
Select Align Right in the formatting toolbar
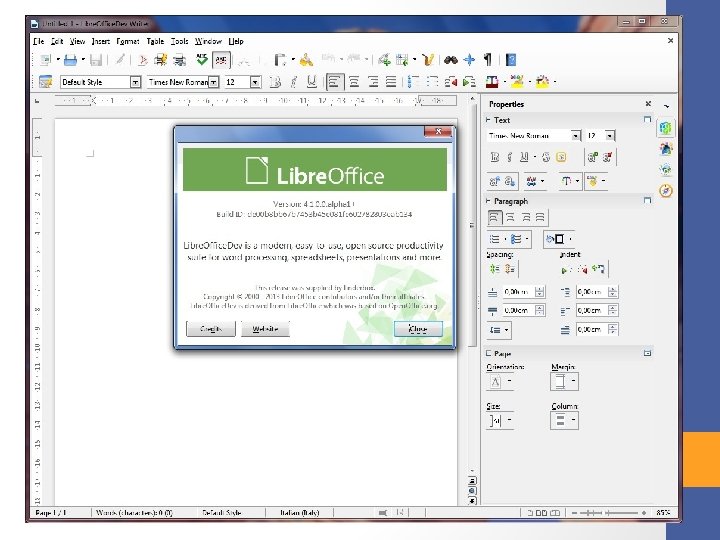(x=373, y=82)
